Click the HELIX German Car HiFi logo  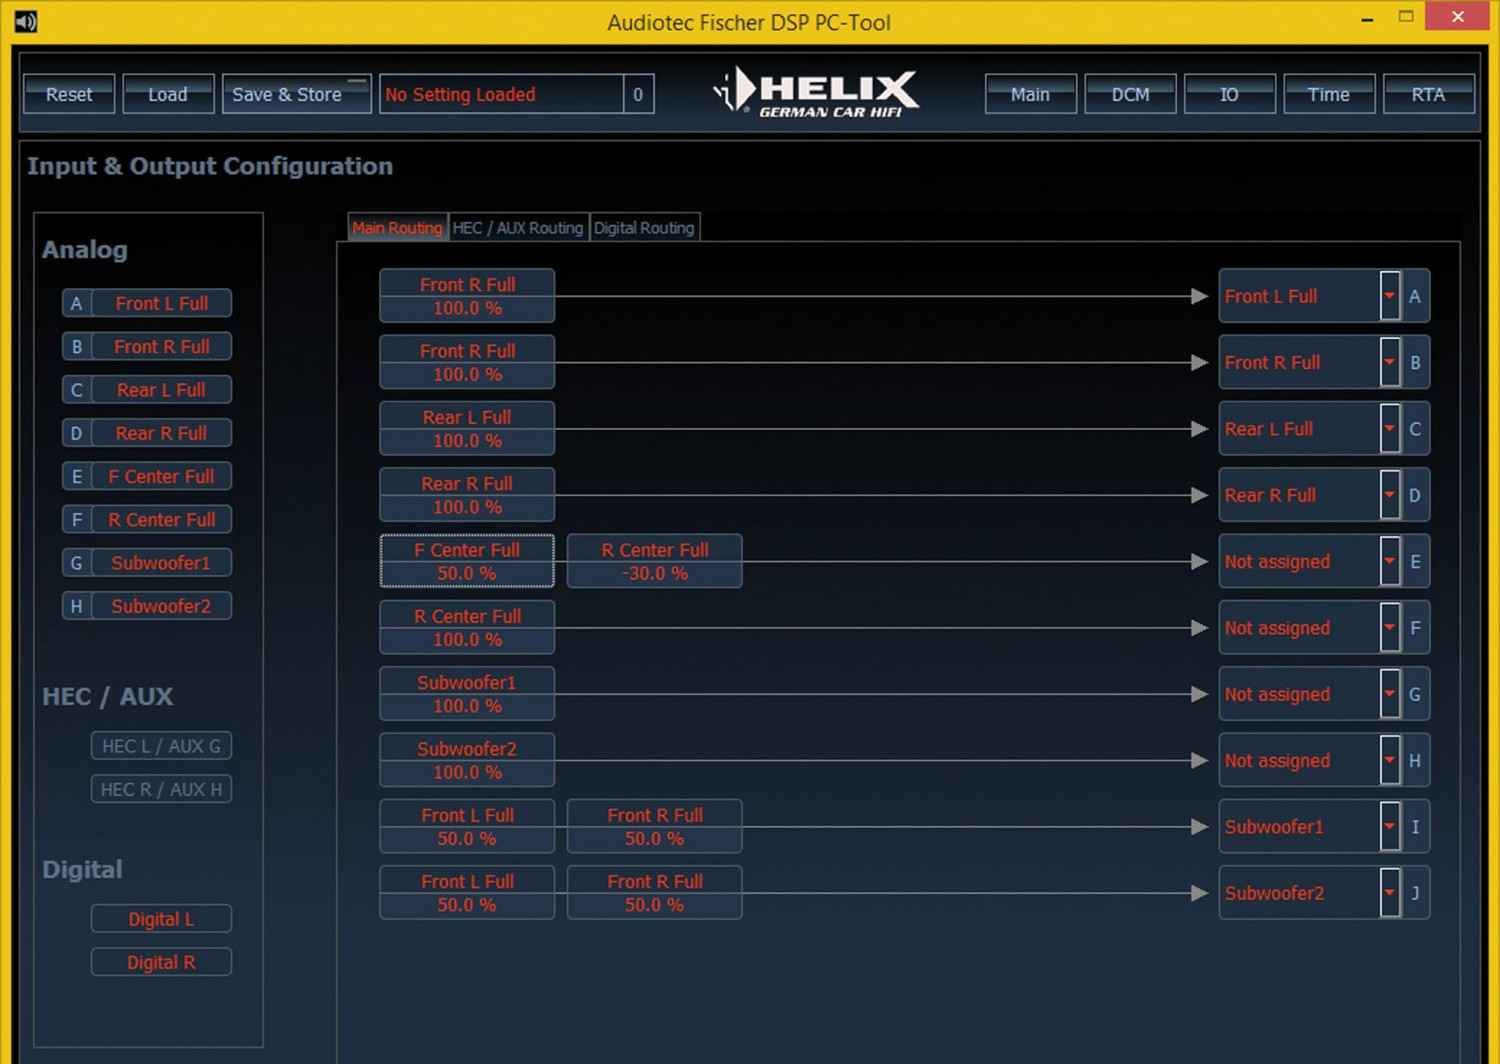(816, 93)
